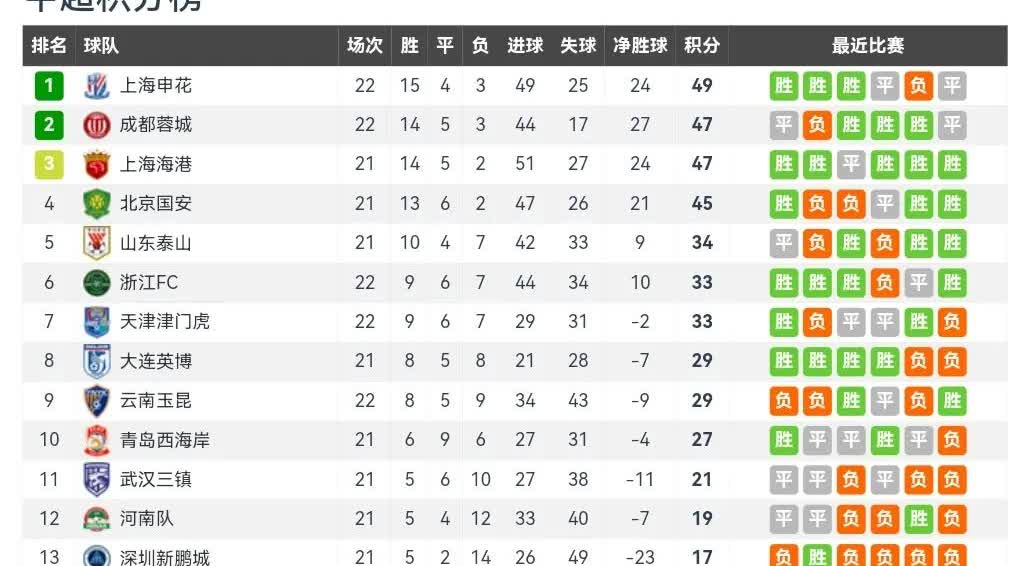
Task: Open 河南队 team name link
Action: [x=146, y=518]
